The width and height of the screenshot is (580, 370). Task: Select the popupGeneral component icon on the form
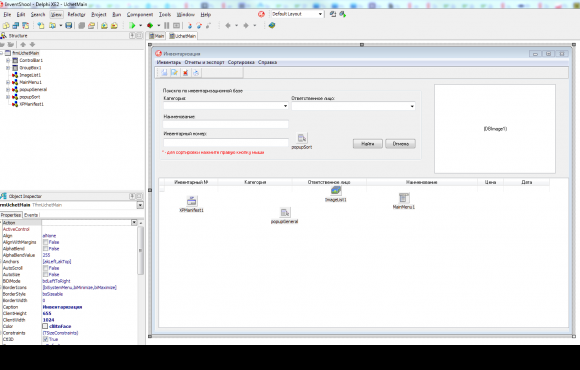pos(284,212)
